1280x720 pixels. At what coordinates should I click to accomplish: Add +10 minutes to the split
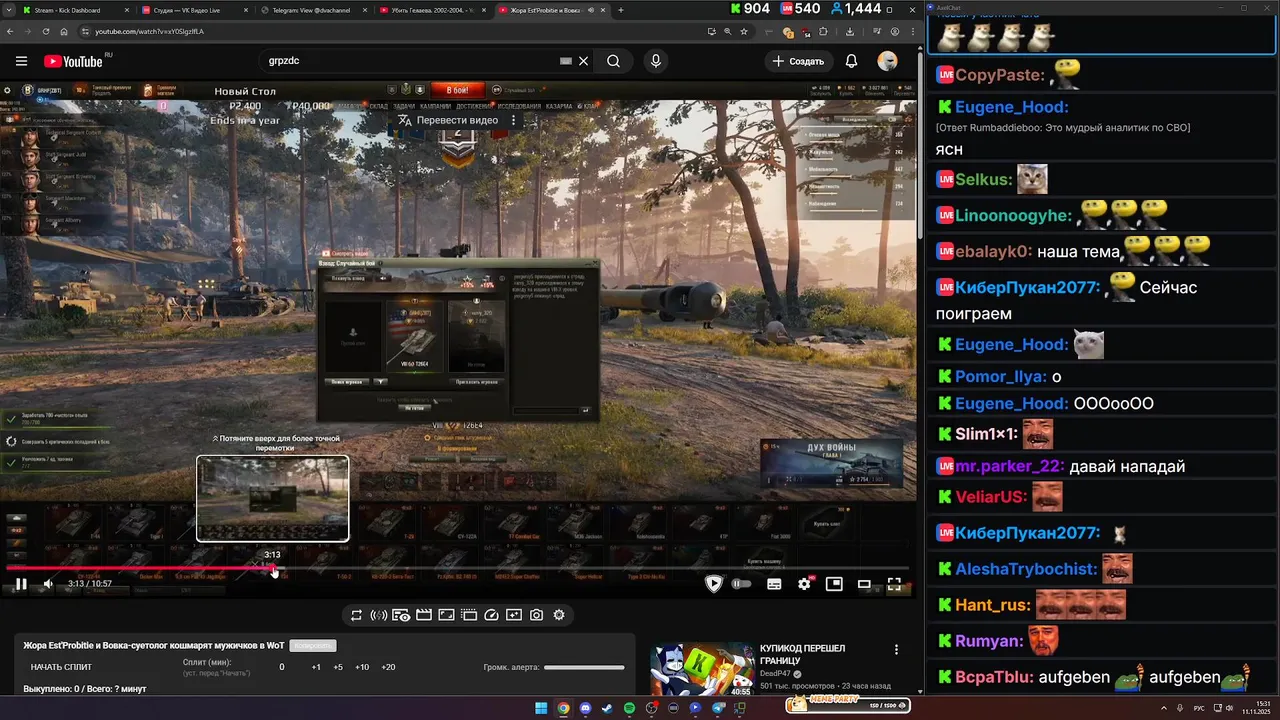[x=362, y=667]
